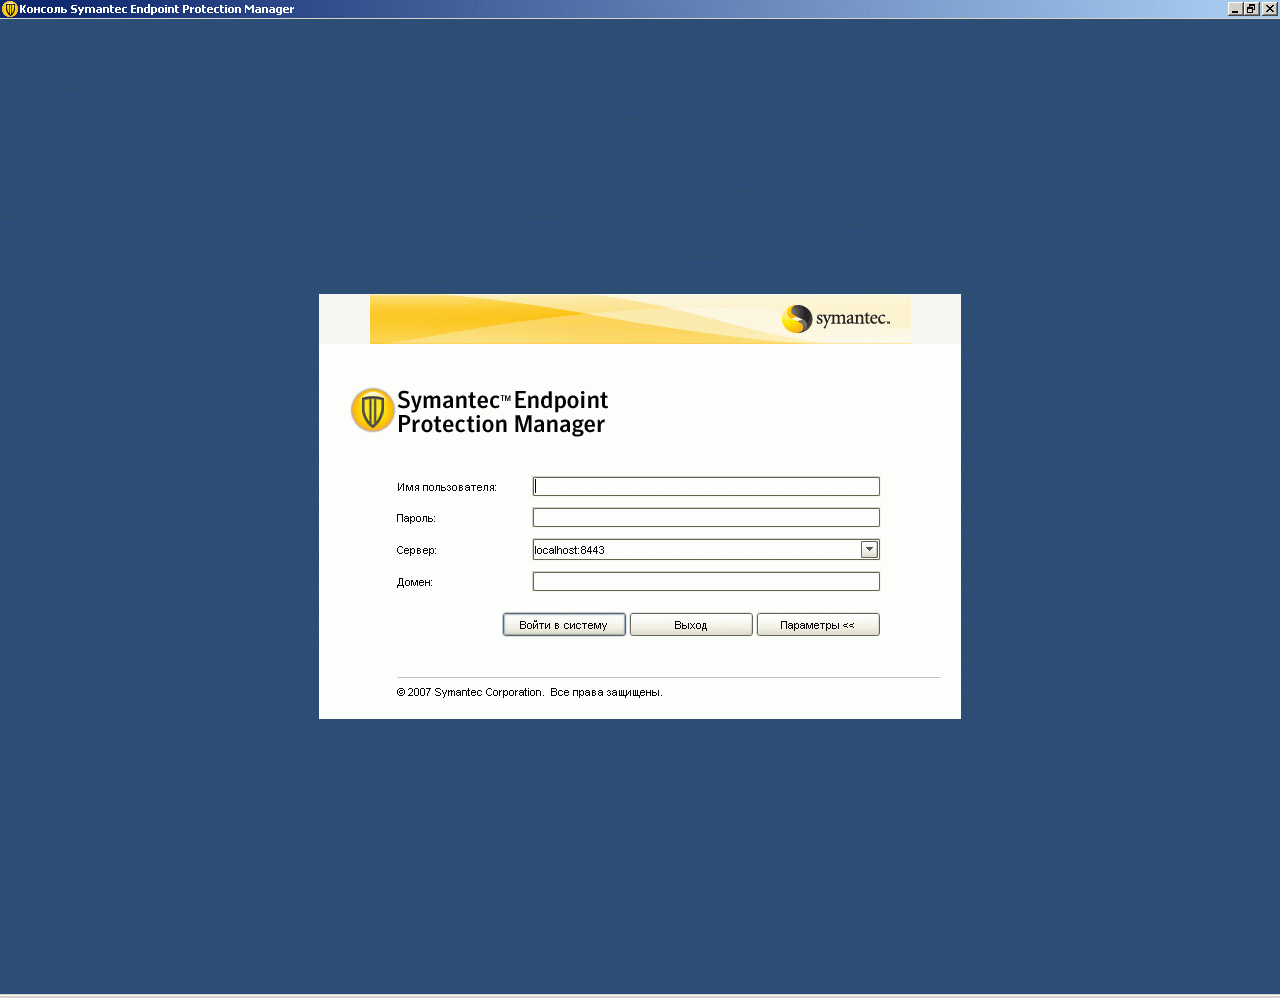Close the Symantec console window
The width and height of the screenshot is (1280, 998).
tap(1269, 9)
